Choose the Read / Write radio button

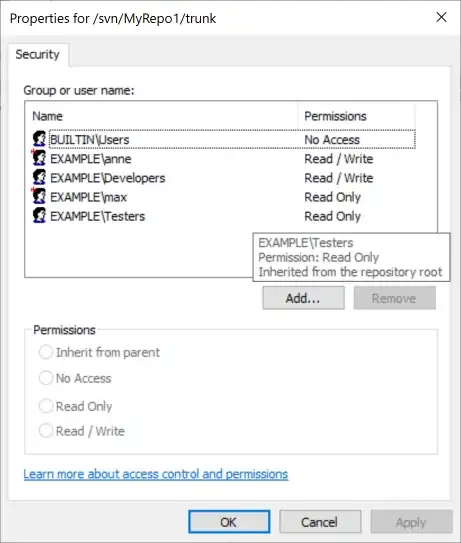coord(46,431)
